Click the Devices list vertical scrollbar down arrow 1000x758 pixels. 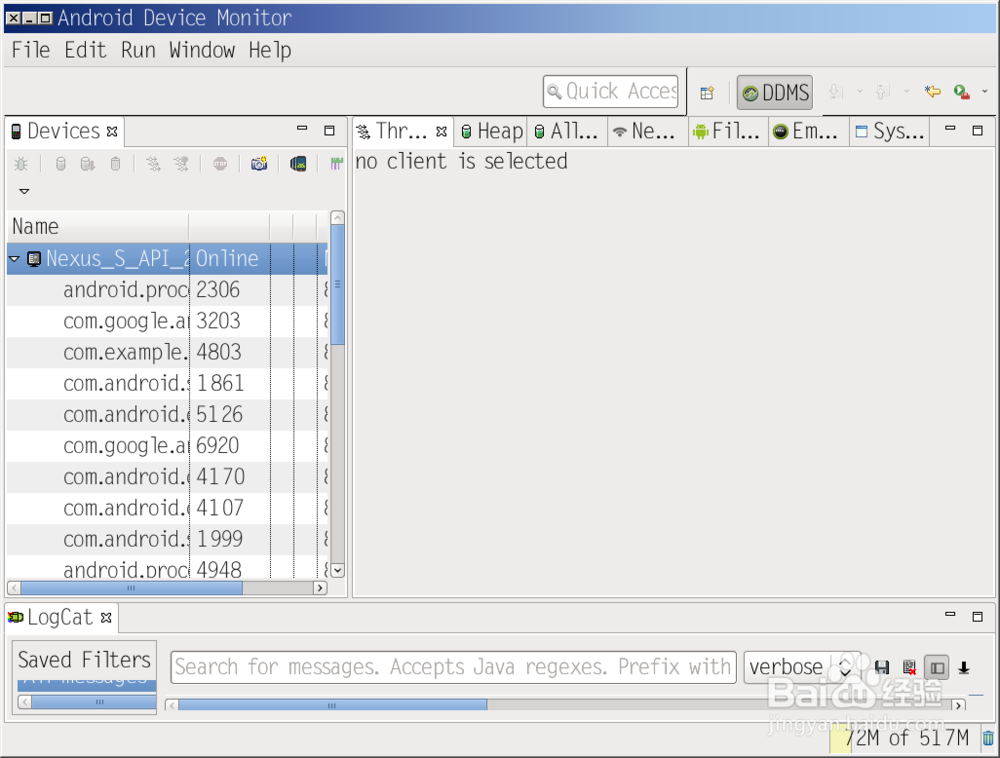[x=338, y=570]
